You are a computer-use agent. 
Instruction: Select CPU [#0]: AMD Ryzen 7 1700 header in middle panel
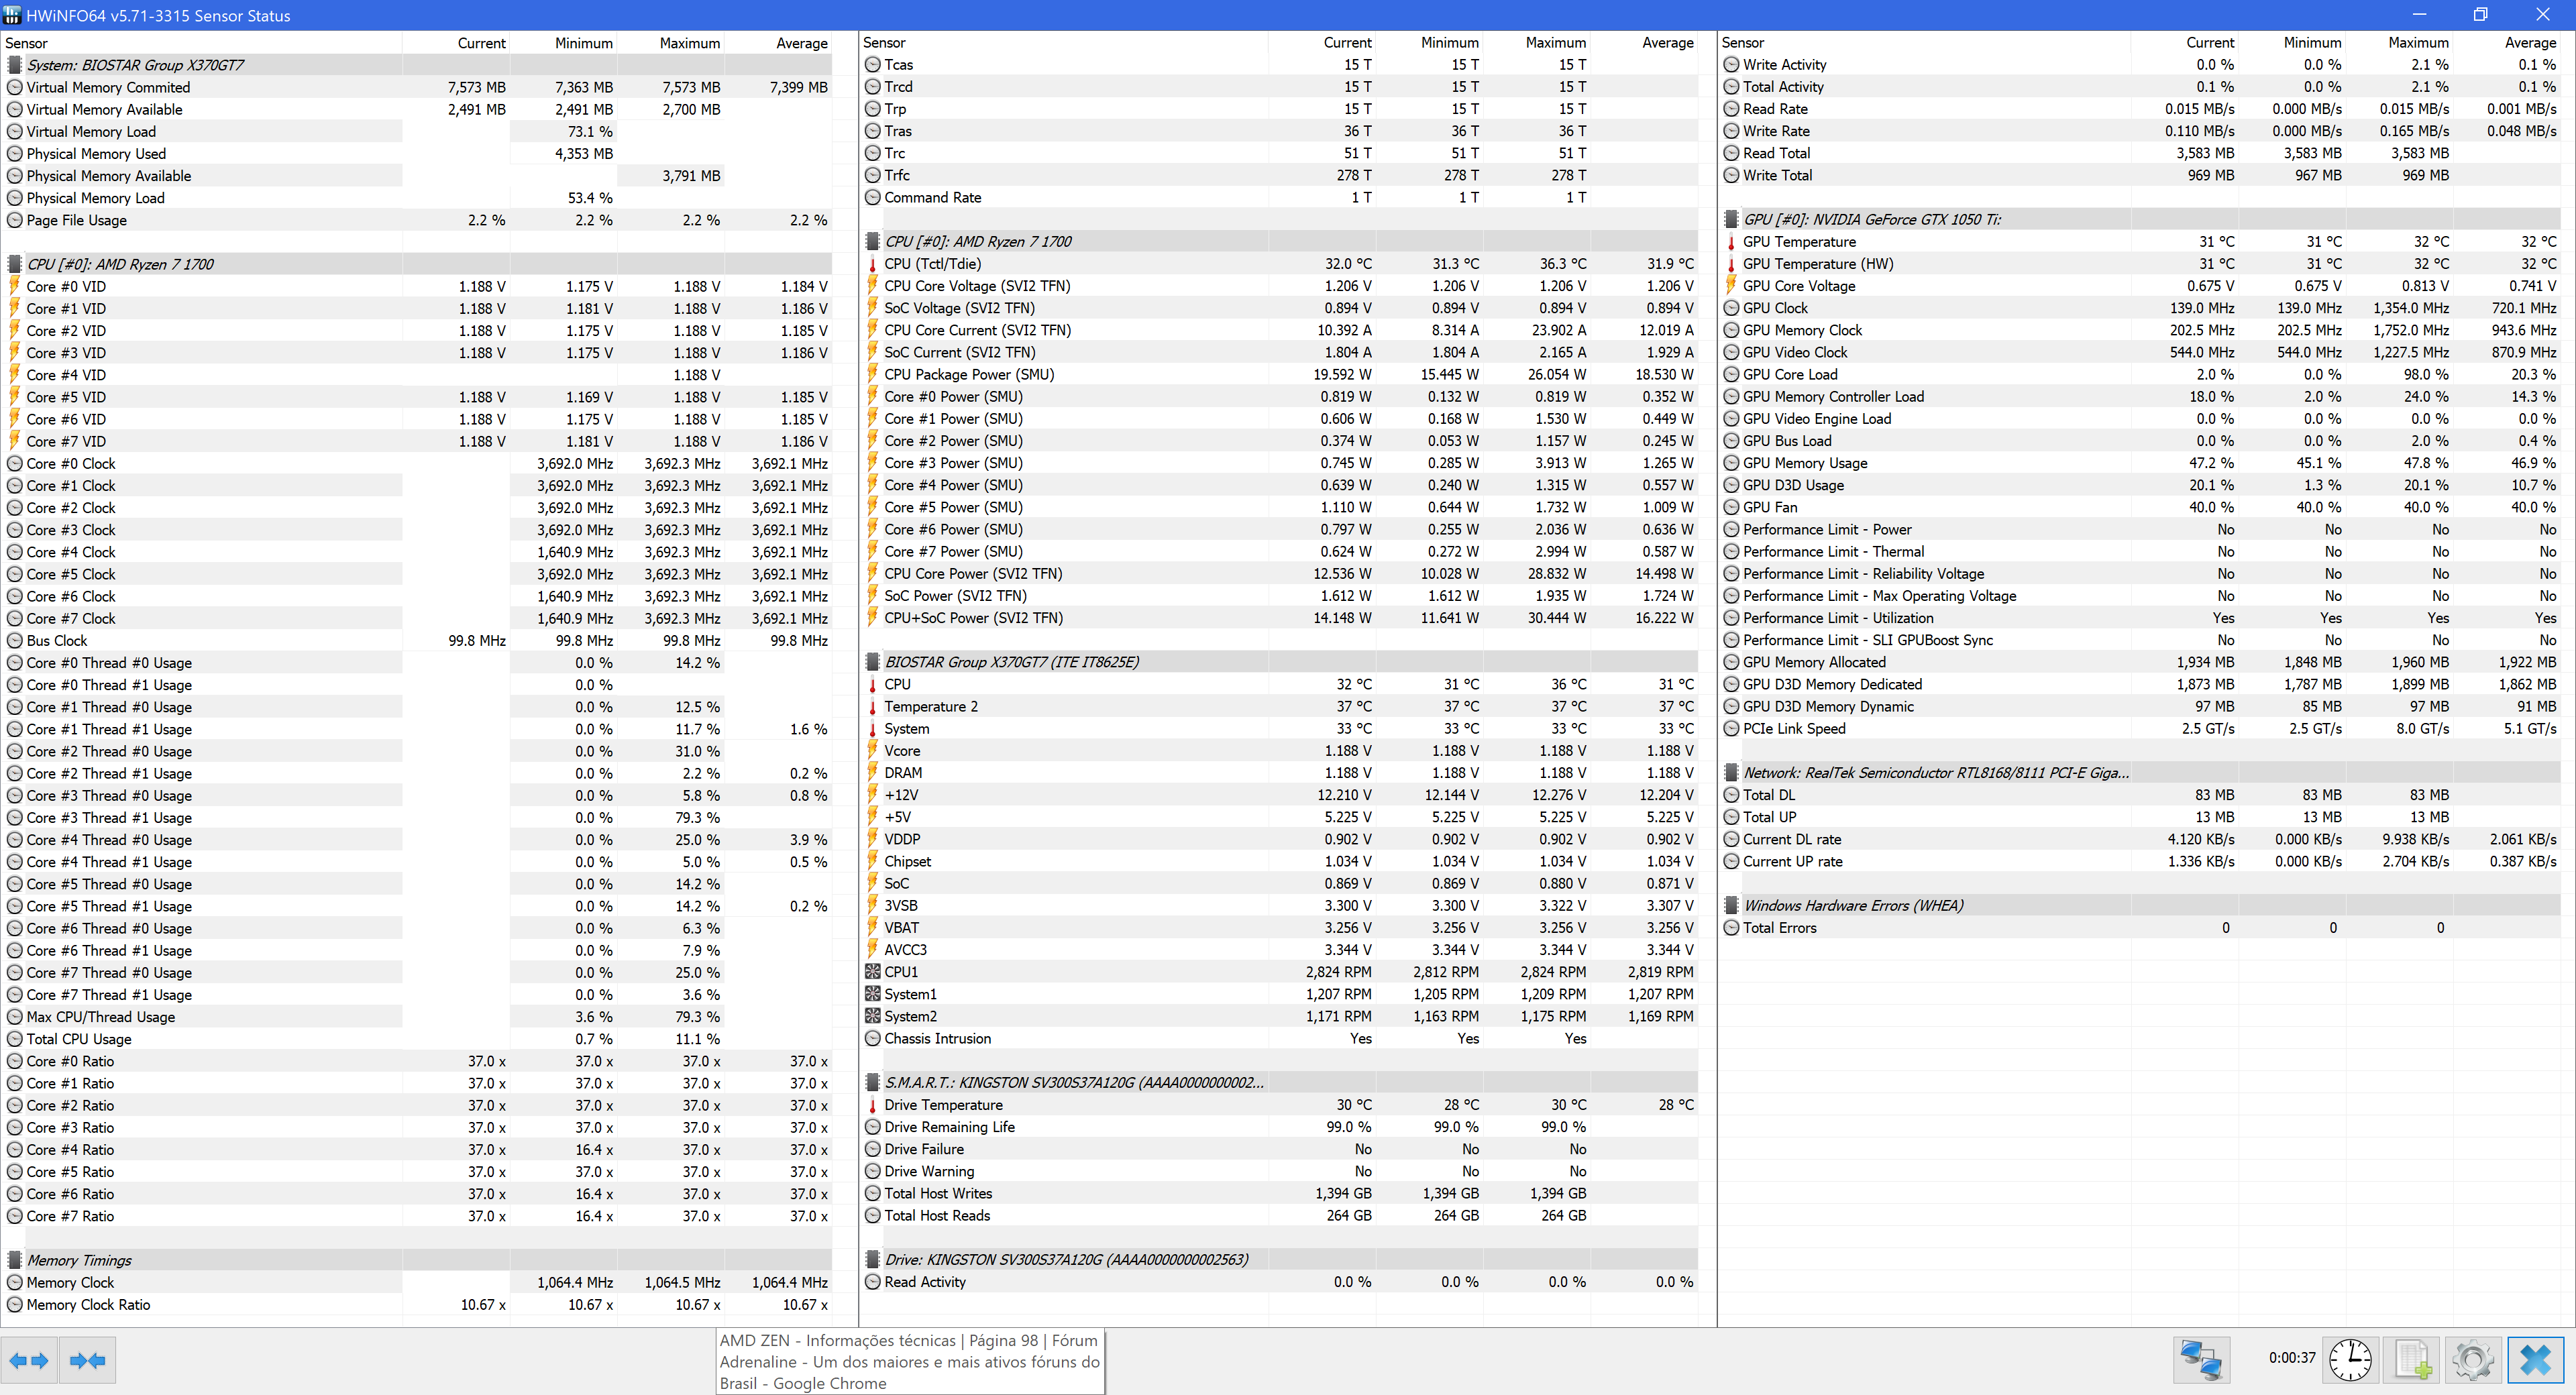coord(1280,242)
